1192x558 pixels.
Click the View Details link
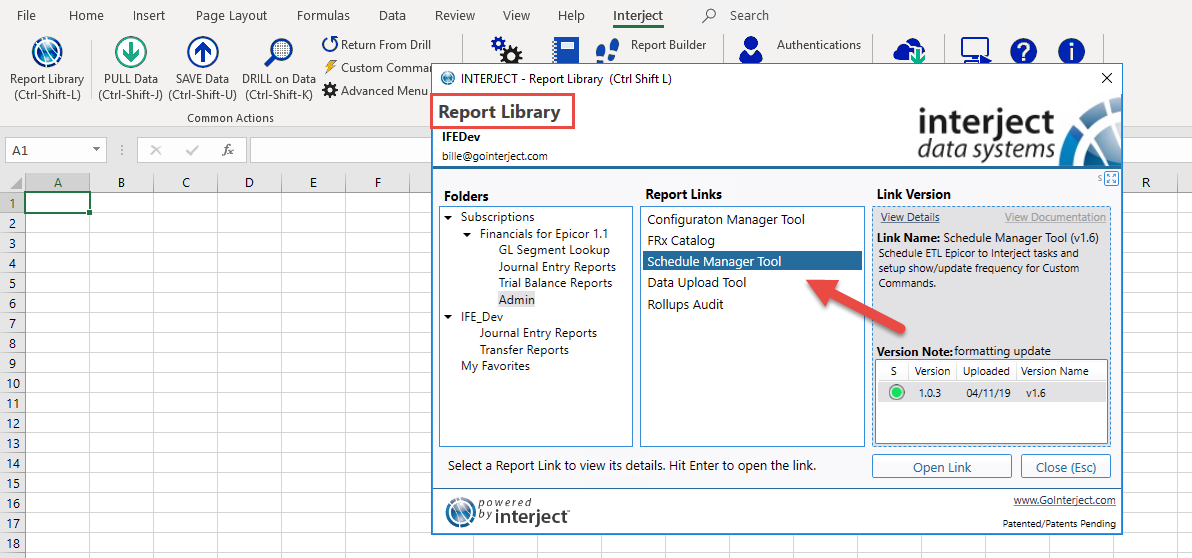tap(910, 217)
